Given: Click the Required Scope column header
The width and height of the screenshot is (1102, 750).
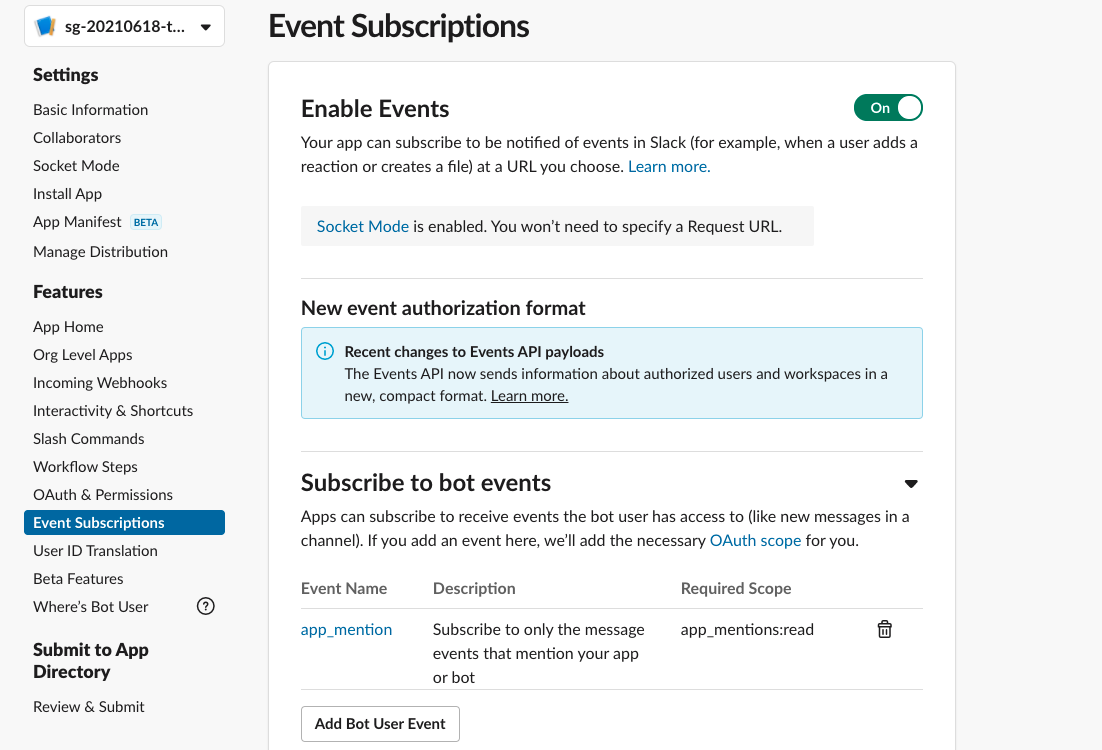Looking at the screenshot, I should (736, 588).
